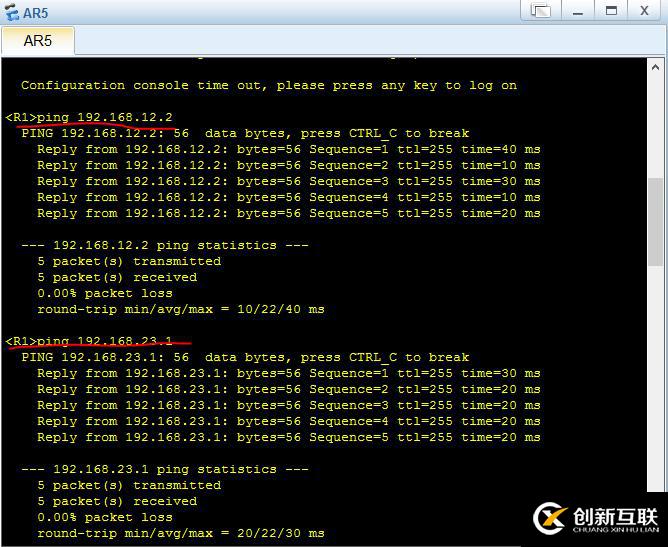Click the 192.168.23.1 Sequence=1 time=30 reply
Image resolution: width=668 pixels, height=547 pixels.
tap(289, 374)
